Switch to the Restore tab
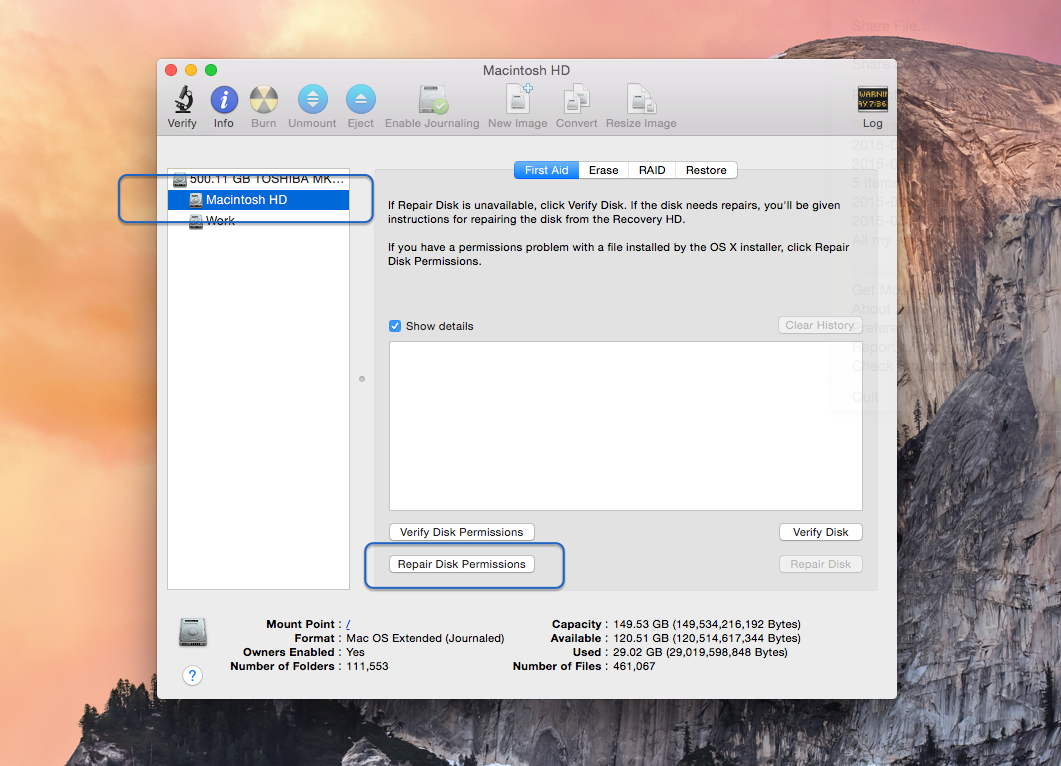The width and height of the screenshot is (1061, 766). tap(706, 171)
